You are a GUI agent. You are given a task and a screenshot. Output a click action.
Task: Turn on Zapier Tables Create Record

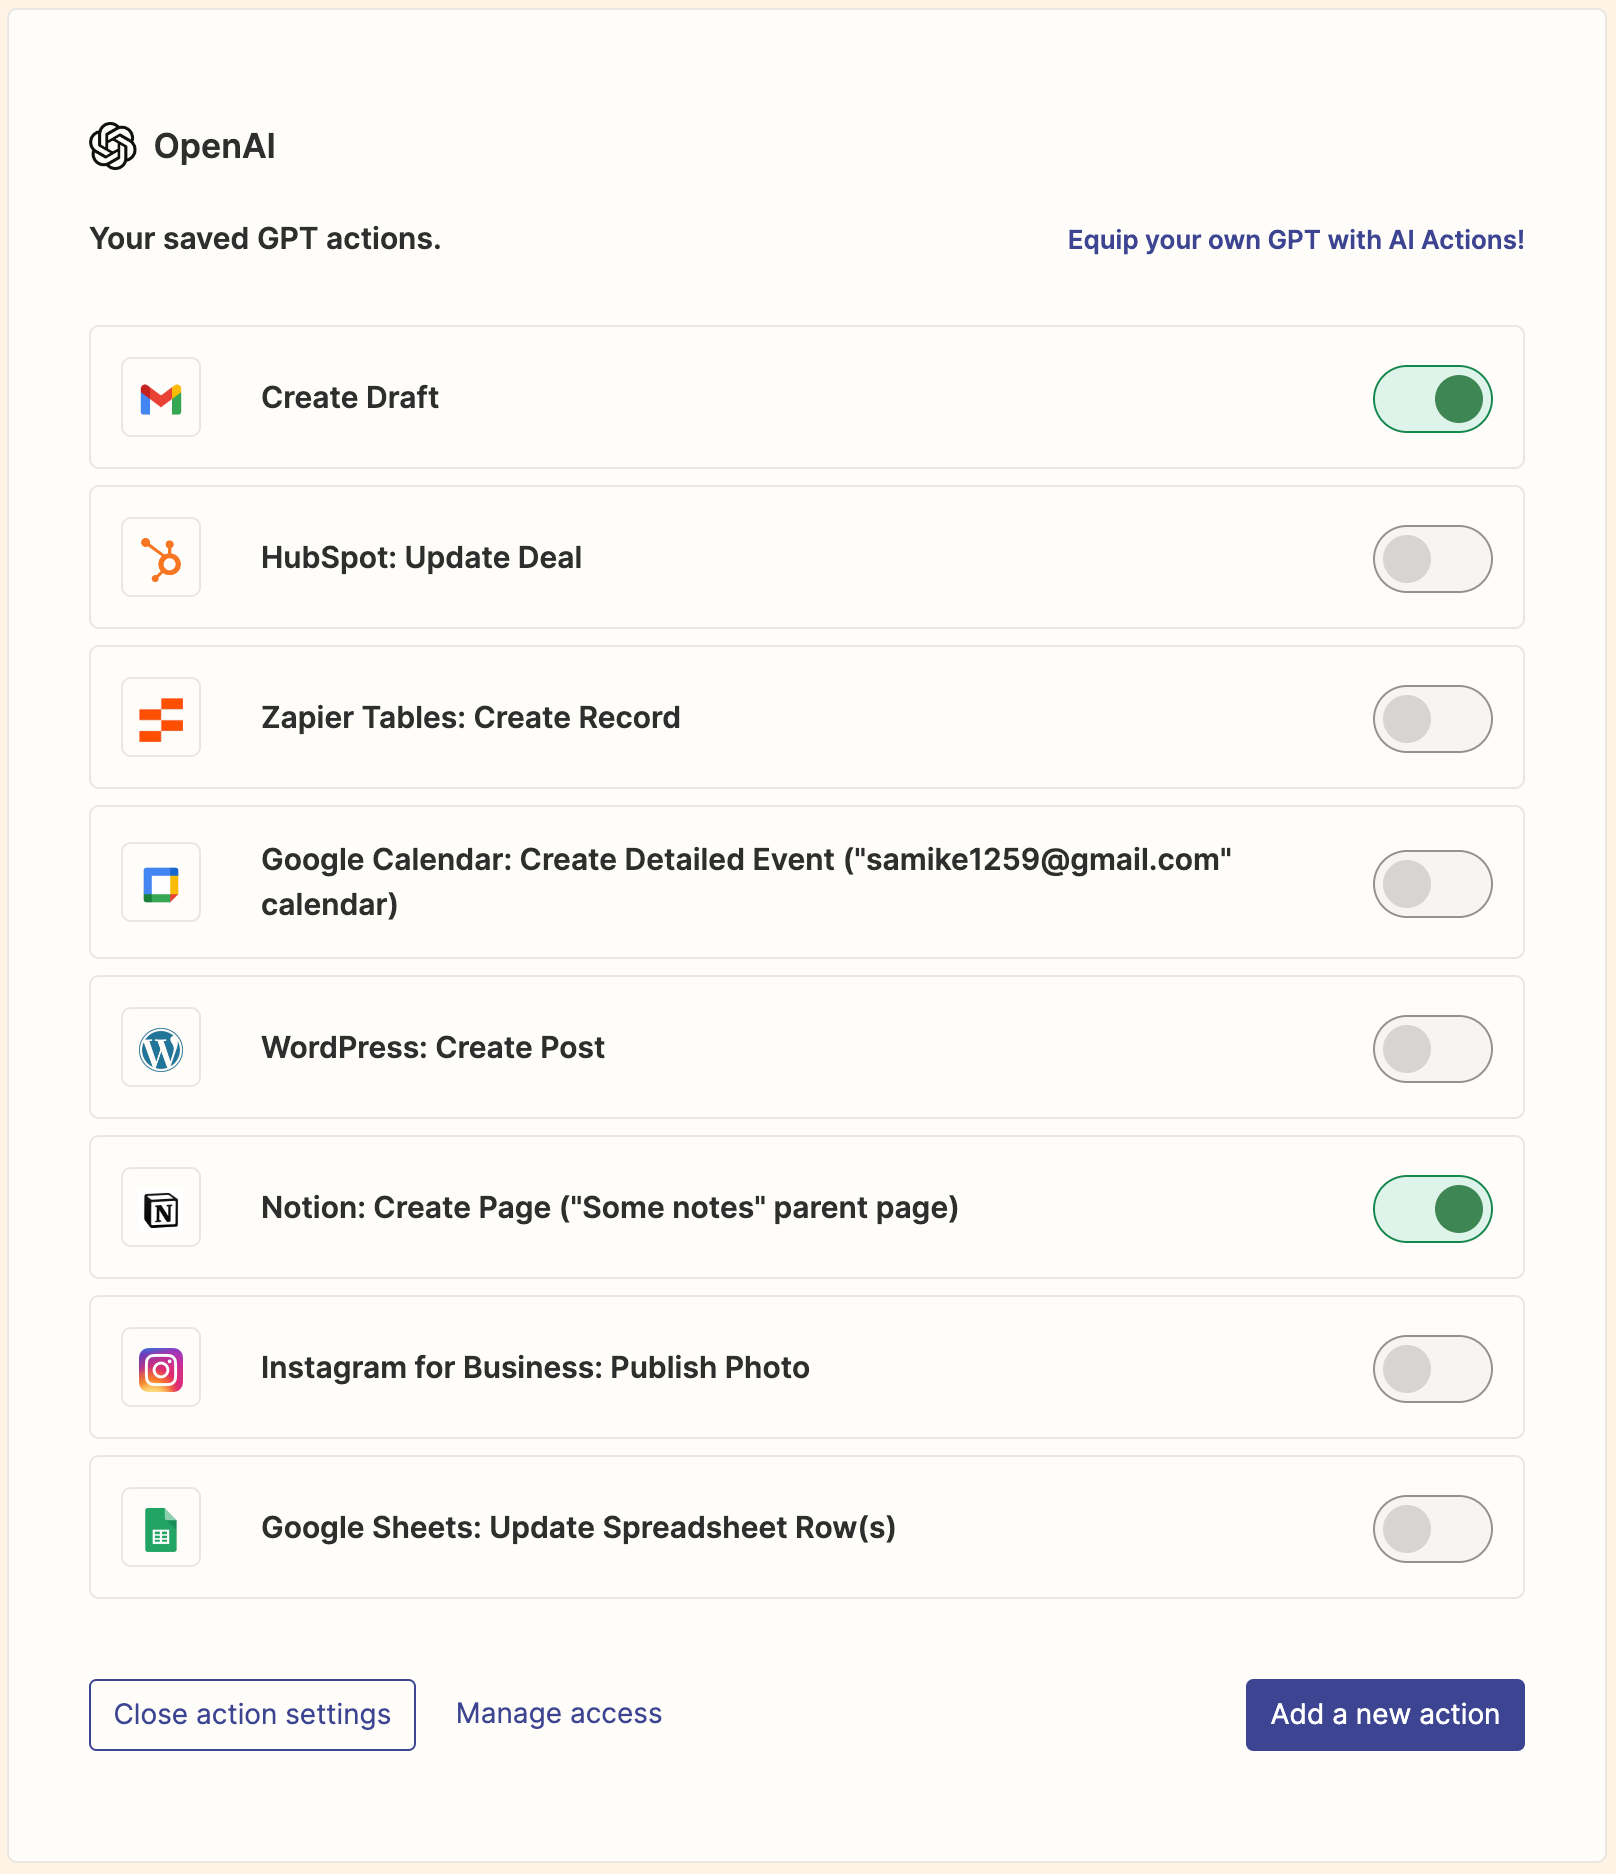click(1432, 719)
